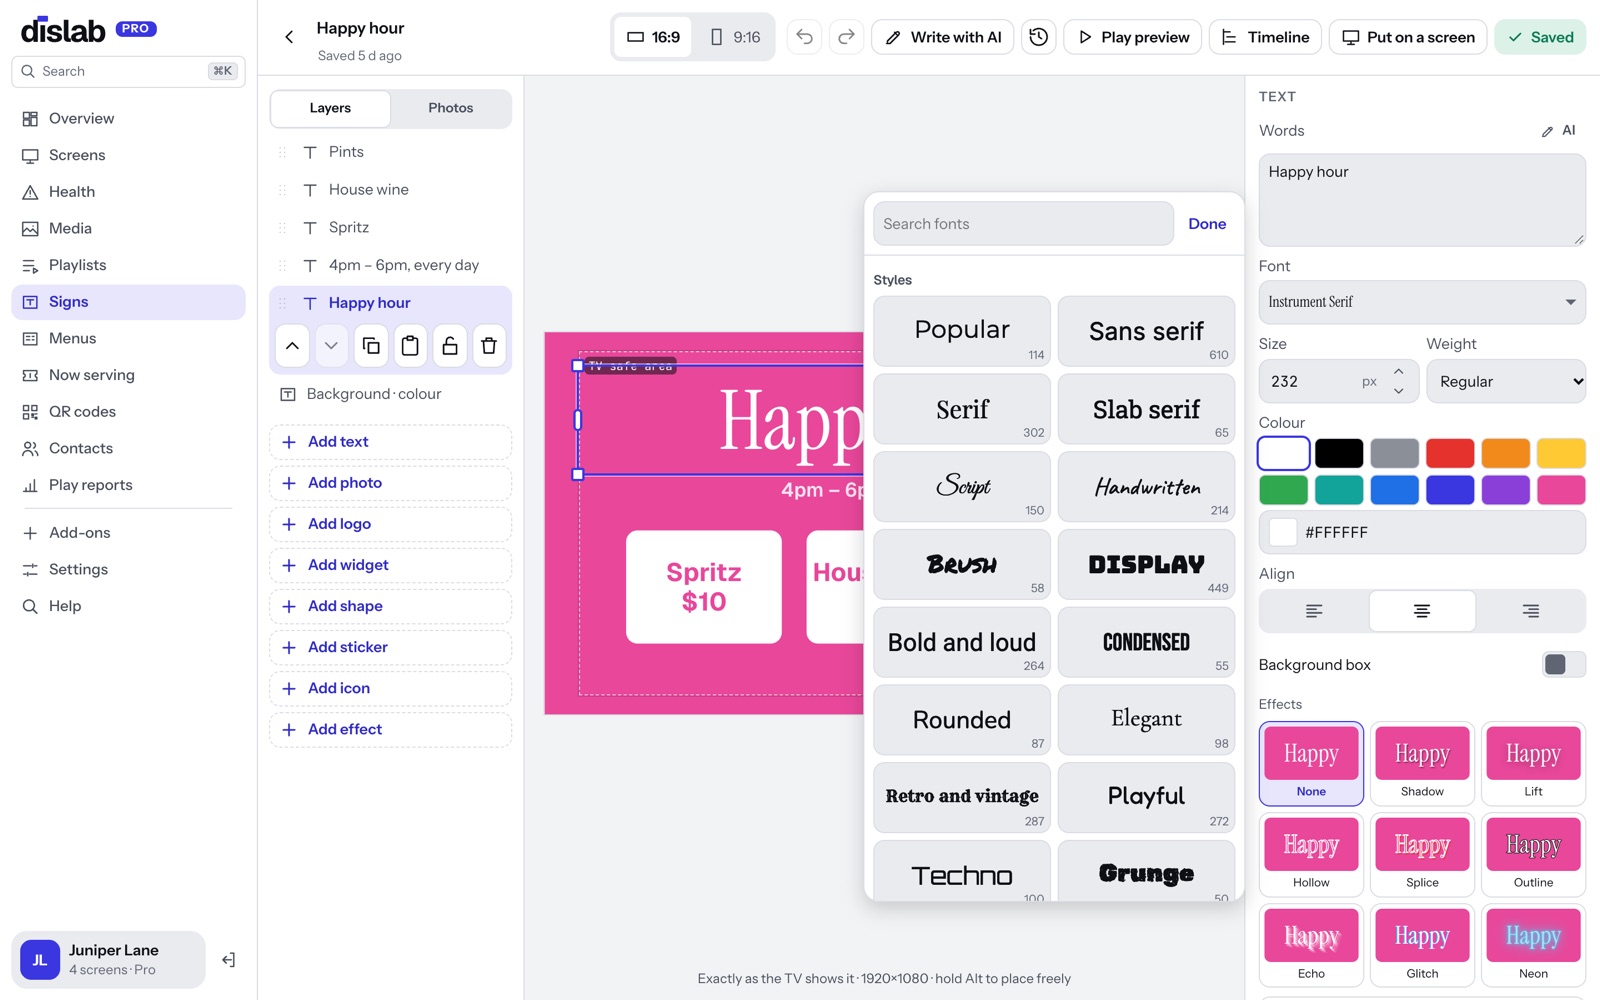Viewport: 1600px width, 1000px height.
Task: Unlock the Happy hour layer
Action: click(x=450, y=346)
